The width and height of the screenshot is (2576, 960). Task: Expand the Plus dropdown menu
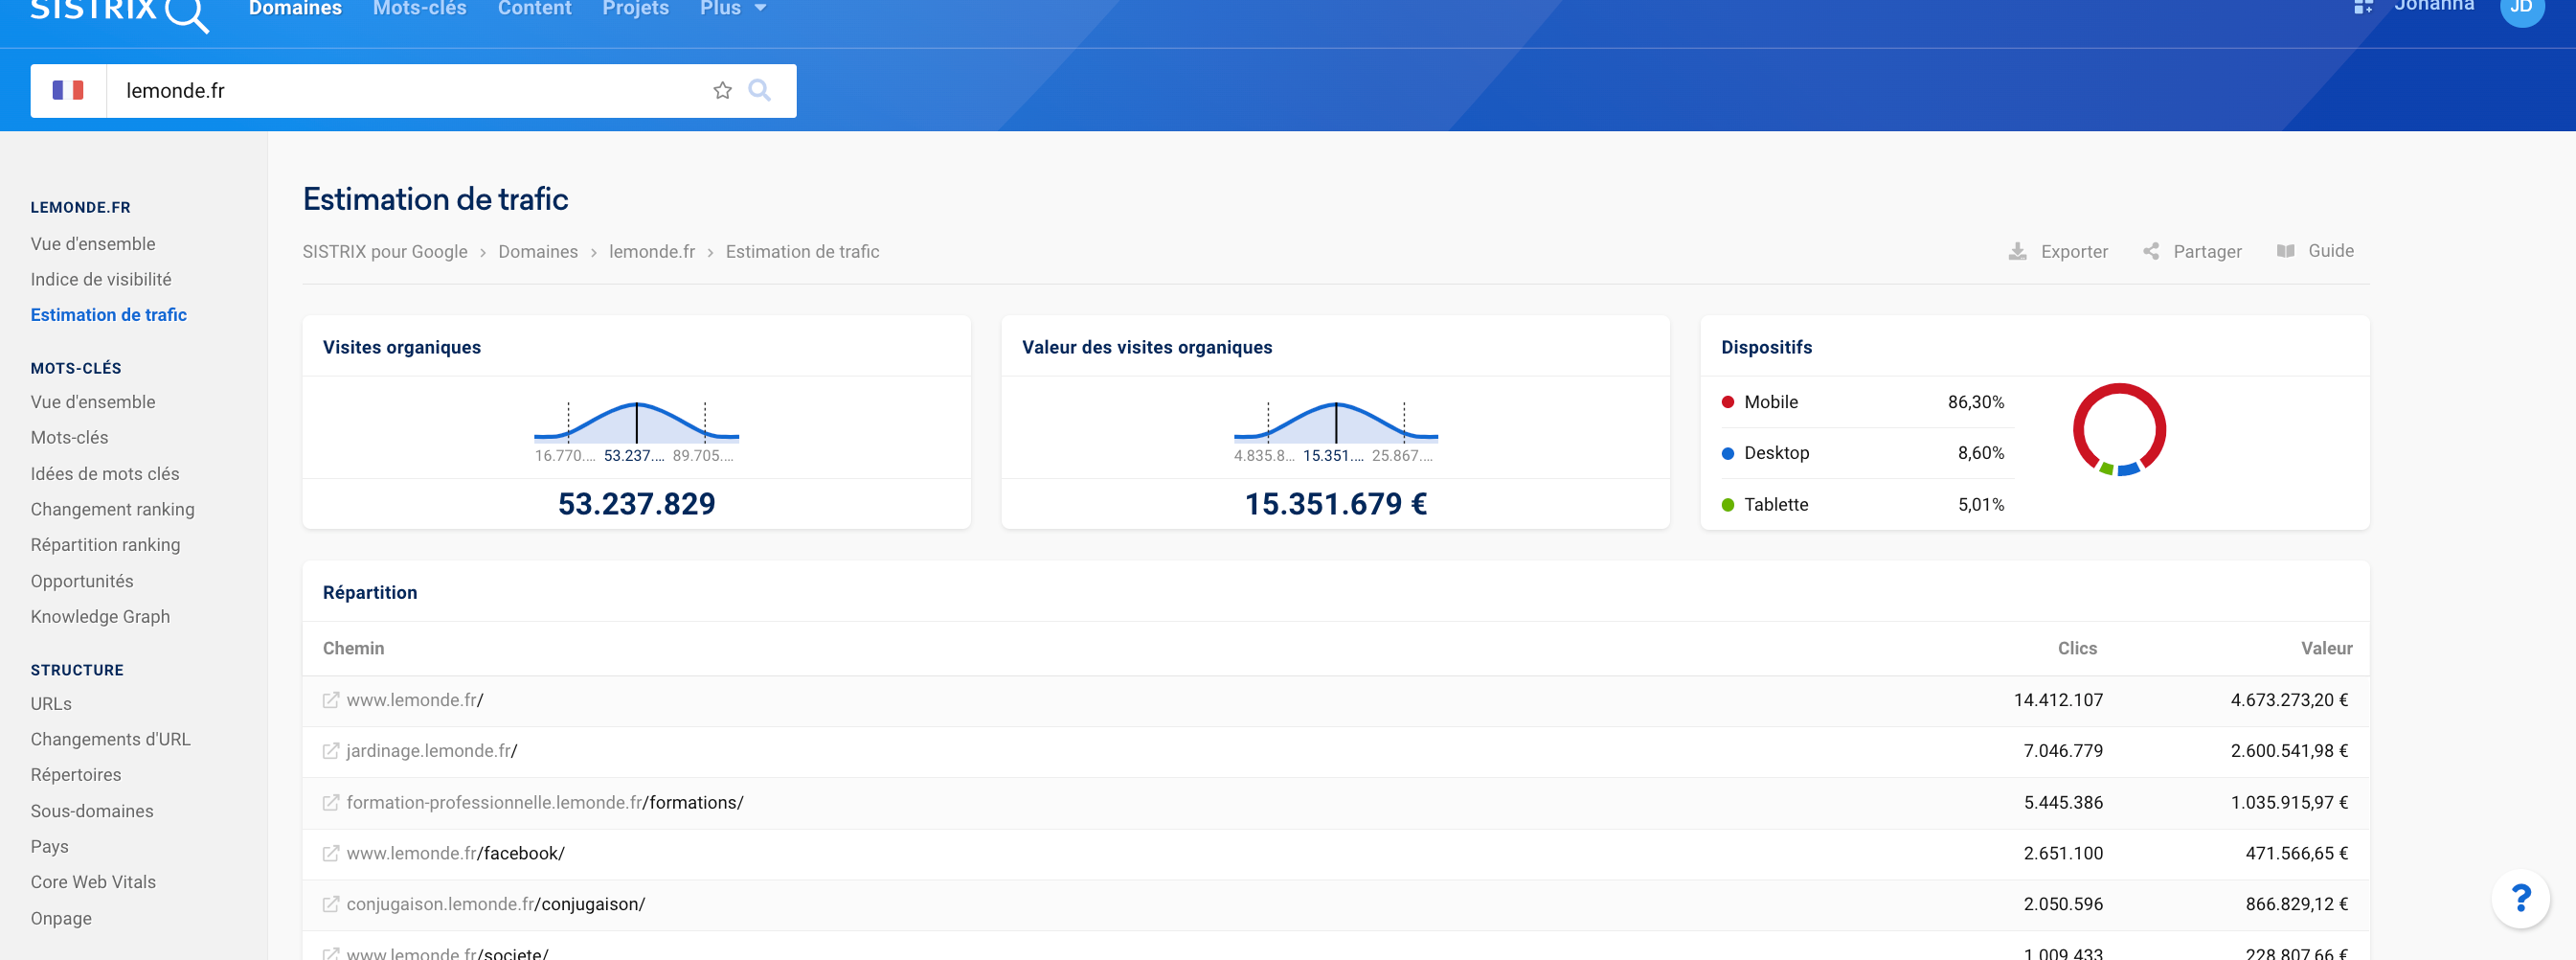point(733,8)
